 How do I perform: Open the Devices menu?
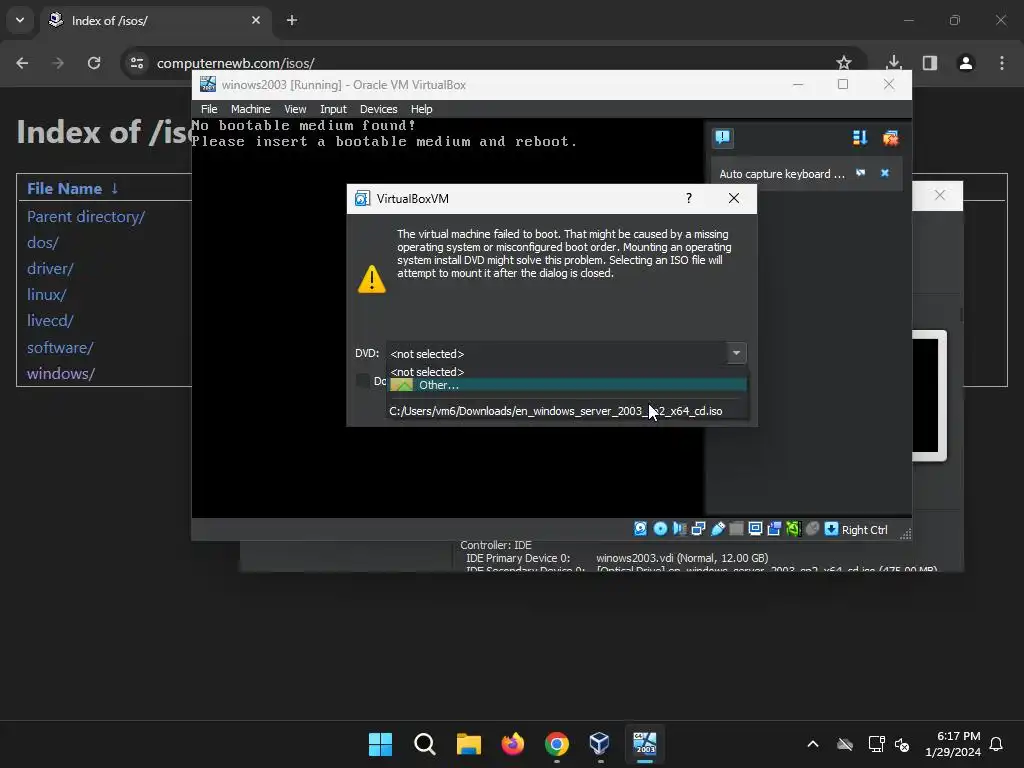coord(378,109)
